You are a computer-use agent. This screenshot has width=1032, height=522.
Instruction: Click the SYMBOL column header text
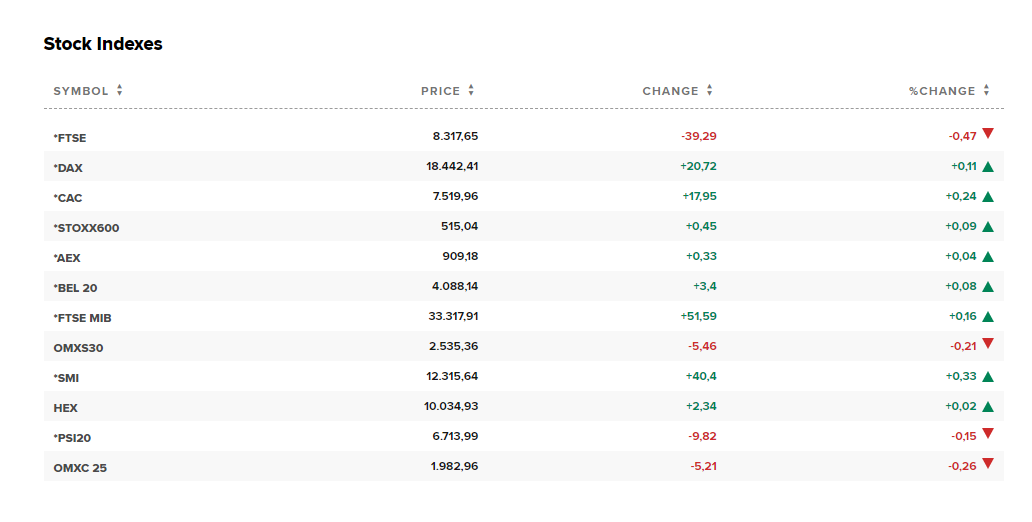pos(80,91)
